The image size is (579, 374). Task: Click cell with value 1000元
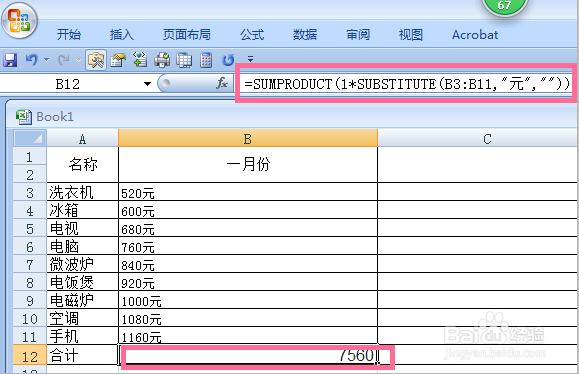pyautogui.click(x=248, y=300)
